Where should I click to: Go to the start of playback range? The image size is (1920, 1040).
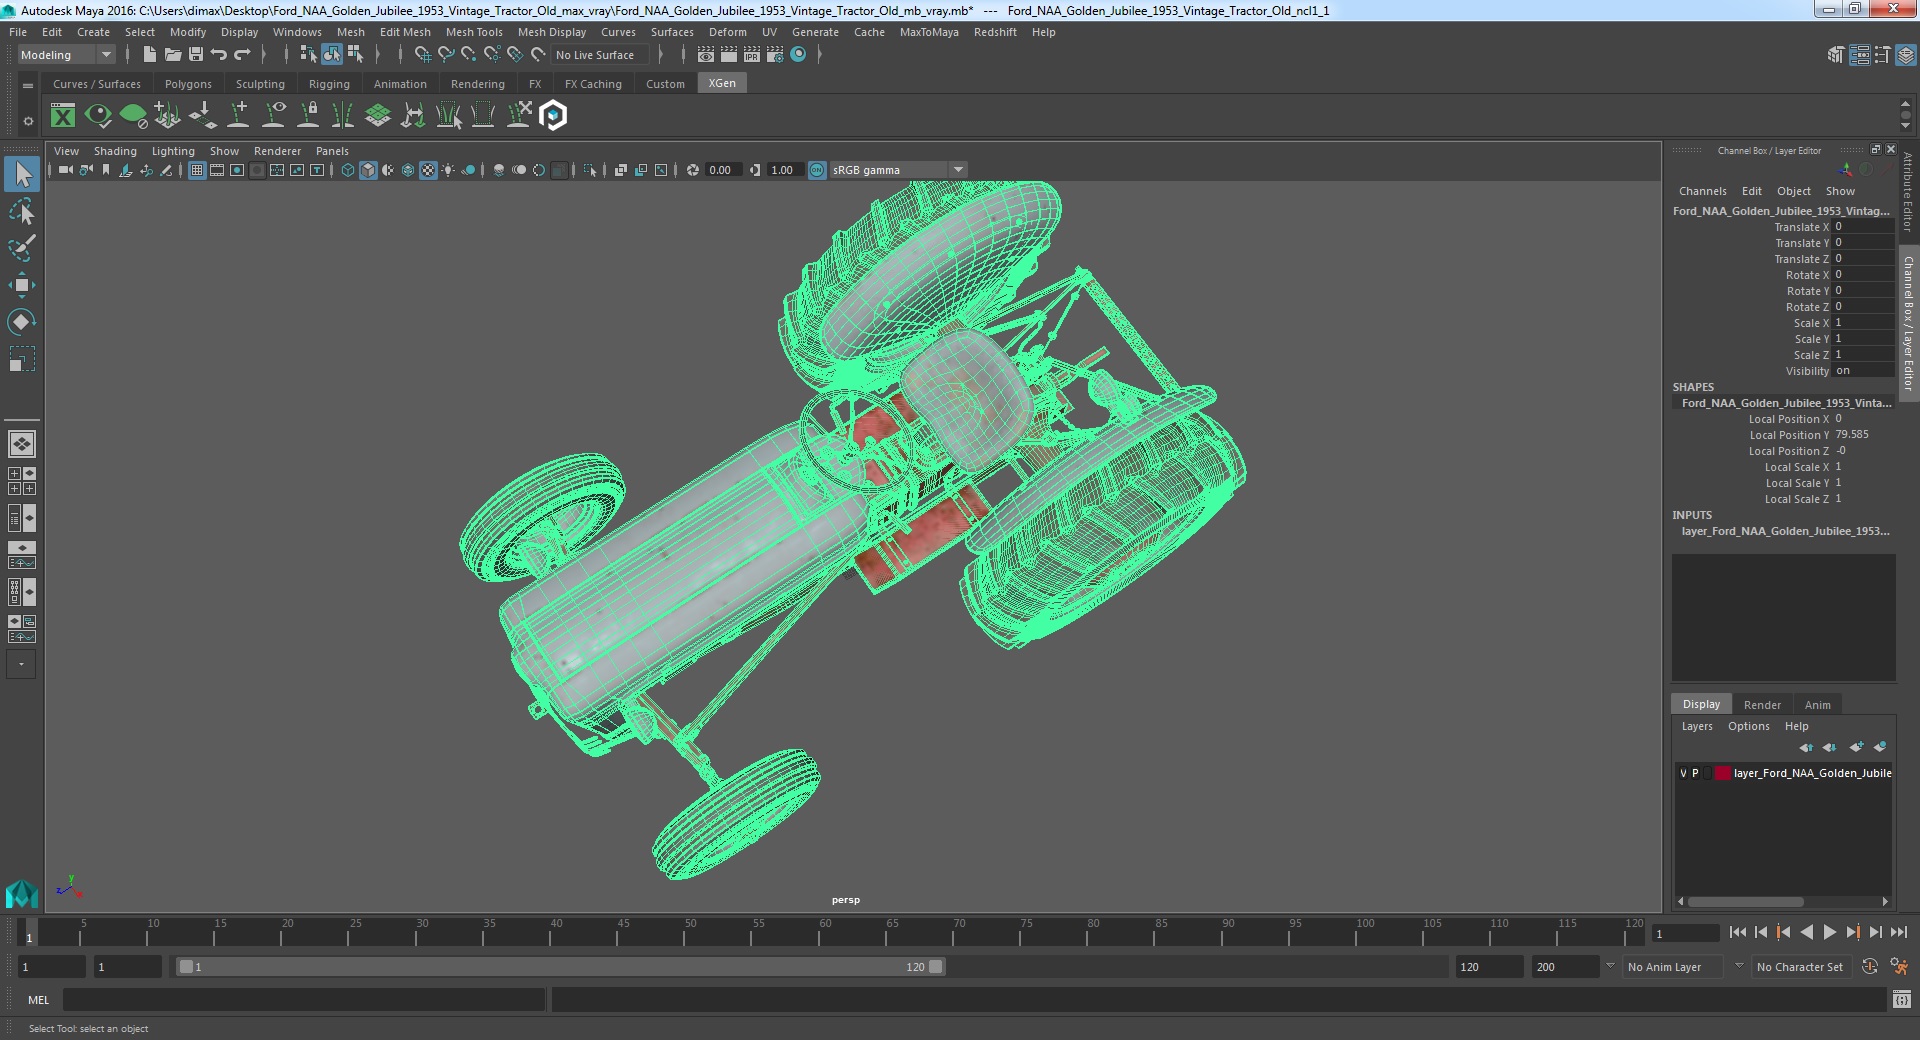point(1738,932)
